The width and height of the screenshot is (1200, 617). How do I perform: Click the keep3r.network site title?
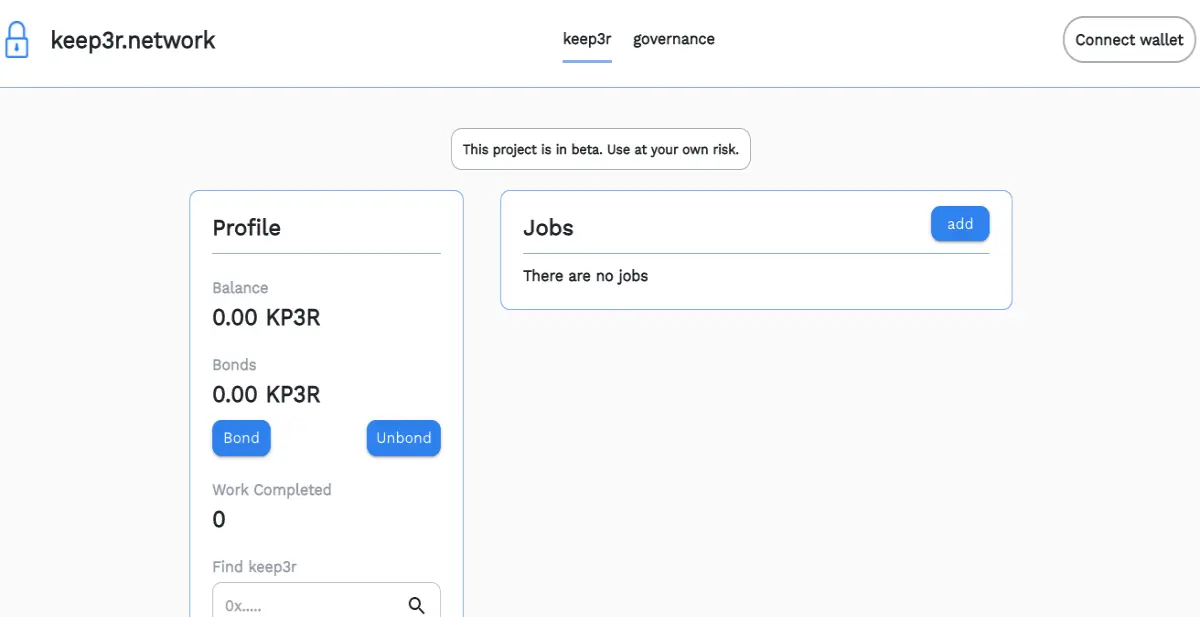(133, 40)
